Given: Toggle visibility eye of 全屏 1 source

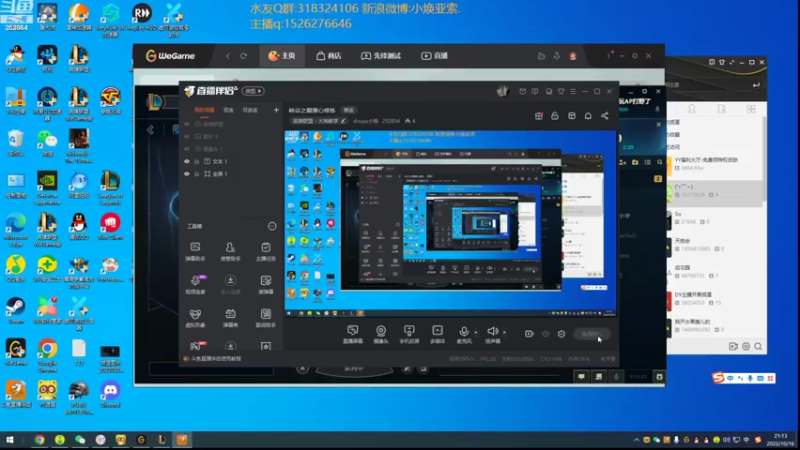Looking at the screenshot, I should [x=187, y=174].
